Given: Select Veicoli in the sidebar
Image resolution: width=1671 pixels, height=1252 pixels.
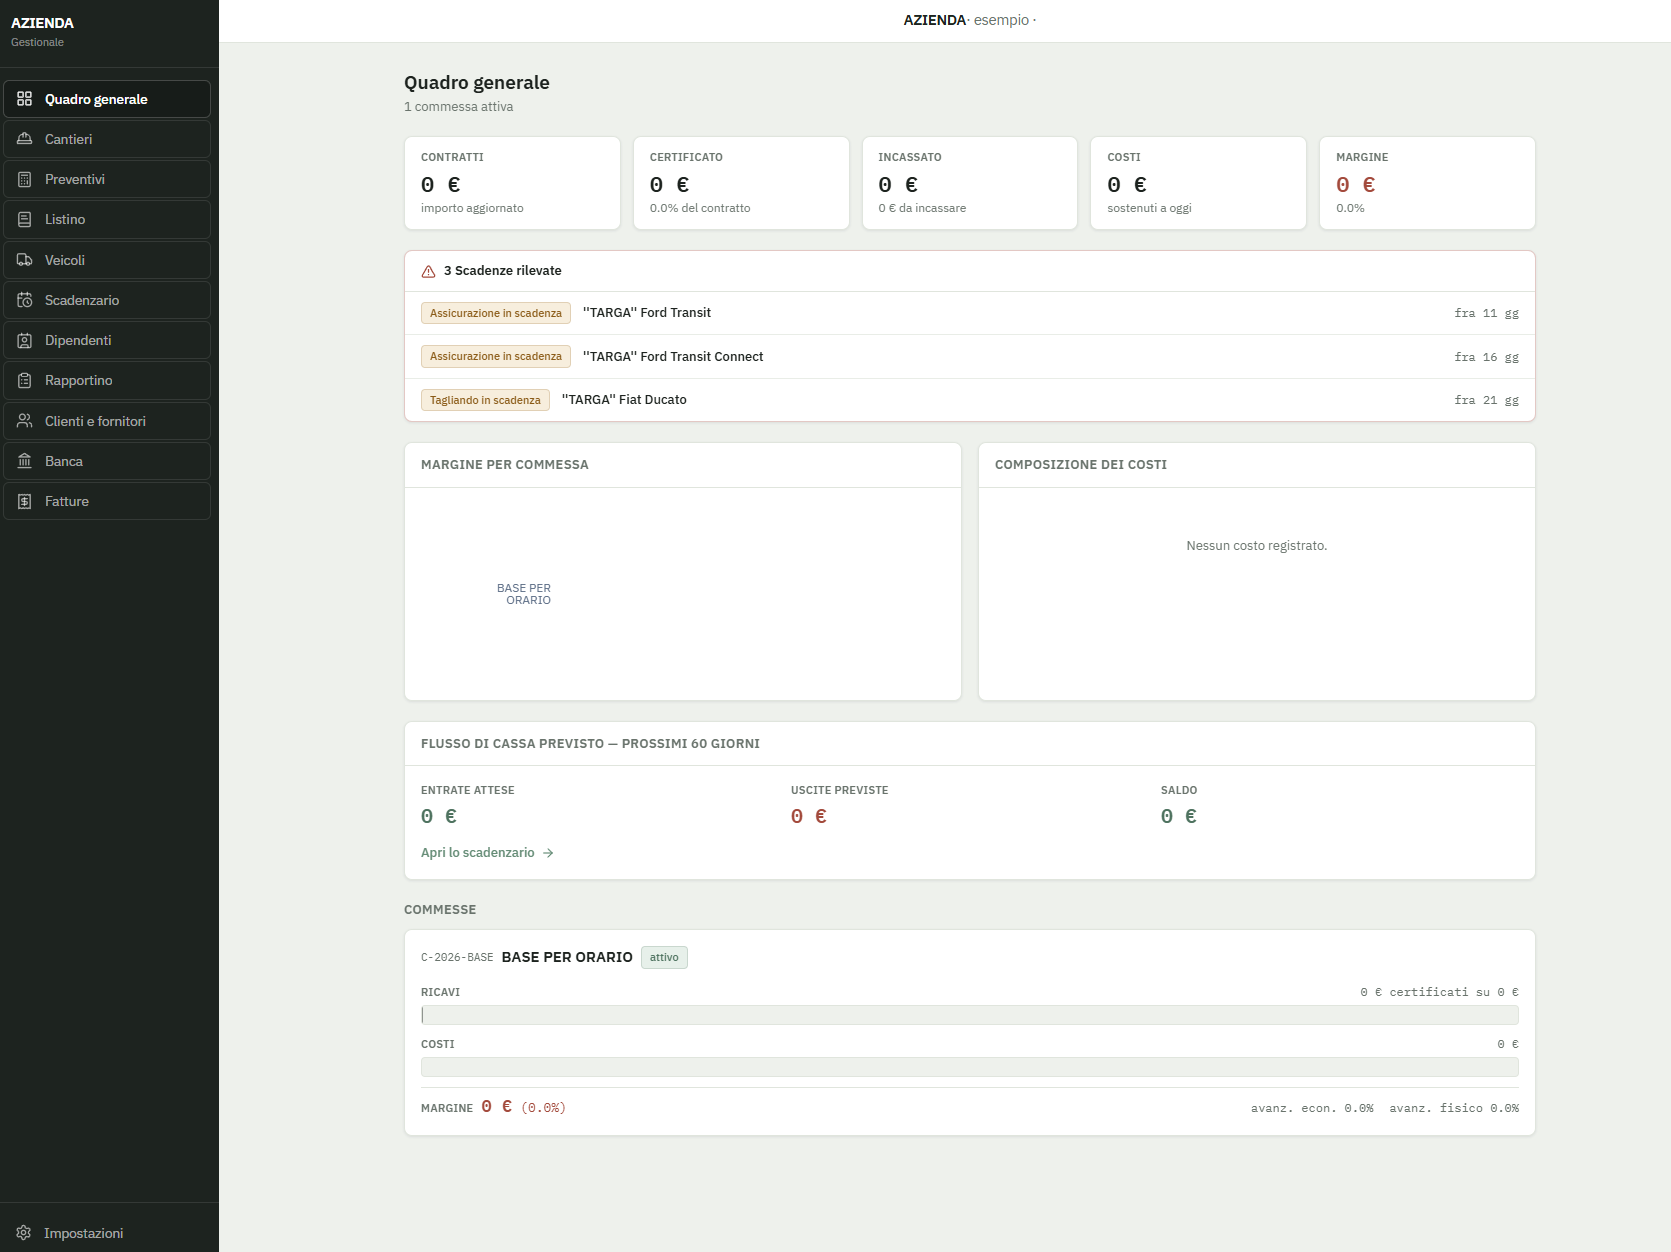Looking at the screenshot, I should click(107, 260).
